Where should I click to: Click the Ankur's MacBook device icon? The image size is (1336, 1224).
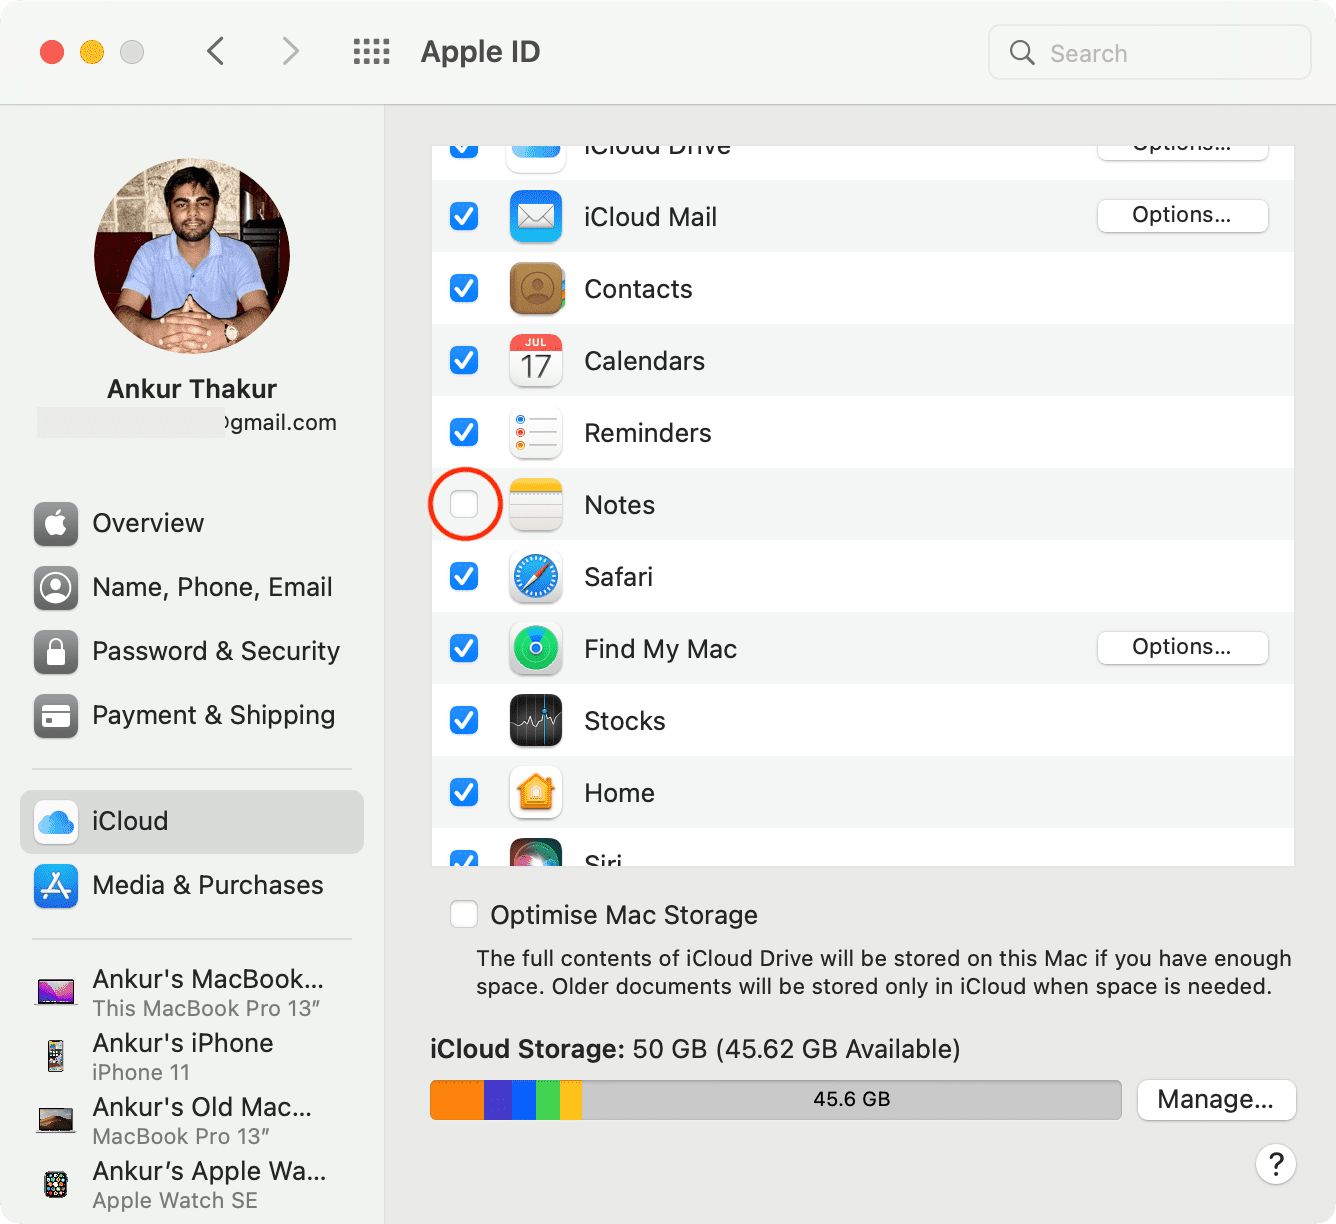coord(56,992)
